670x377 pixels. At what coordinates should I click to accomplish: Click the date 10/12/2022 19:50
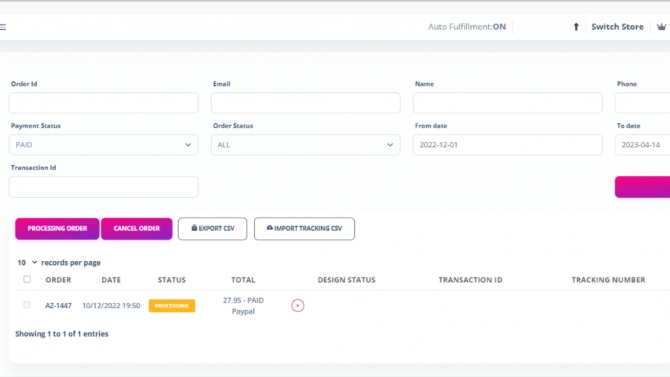[111, 306]
